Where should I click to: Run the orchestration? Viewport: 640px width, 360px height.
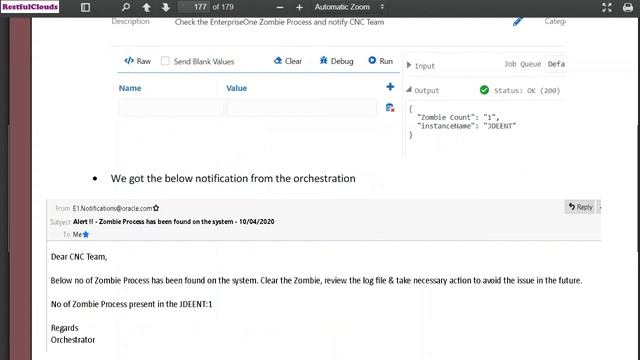pos(380,61)
